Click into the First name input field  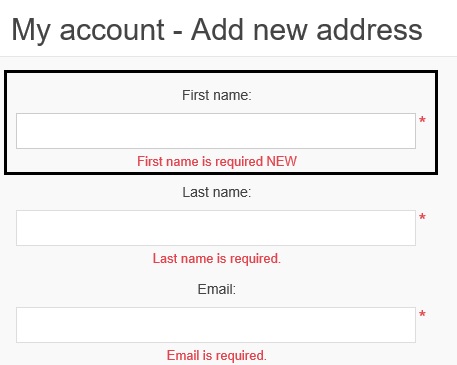click(216, 131)
